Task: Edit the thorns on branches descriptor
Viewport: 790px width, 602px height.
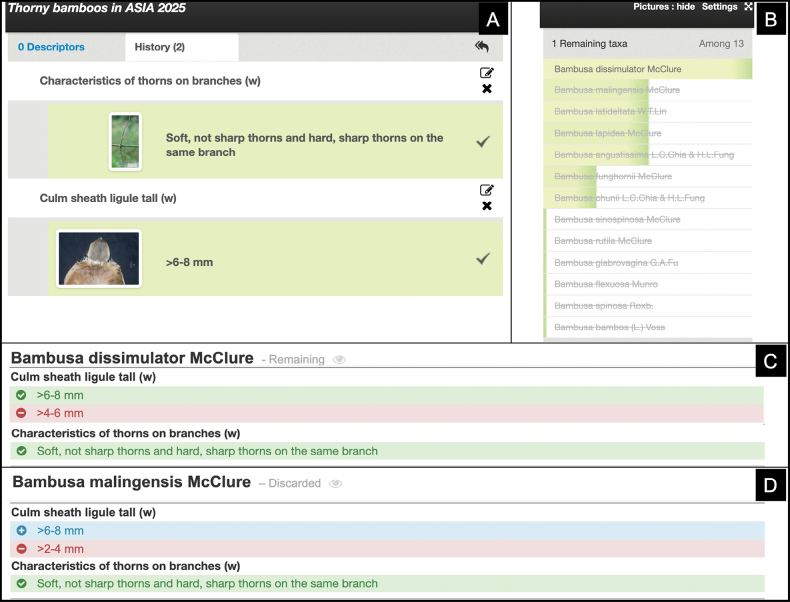Action: 486,73
